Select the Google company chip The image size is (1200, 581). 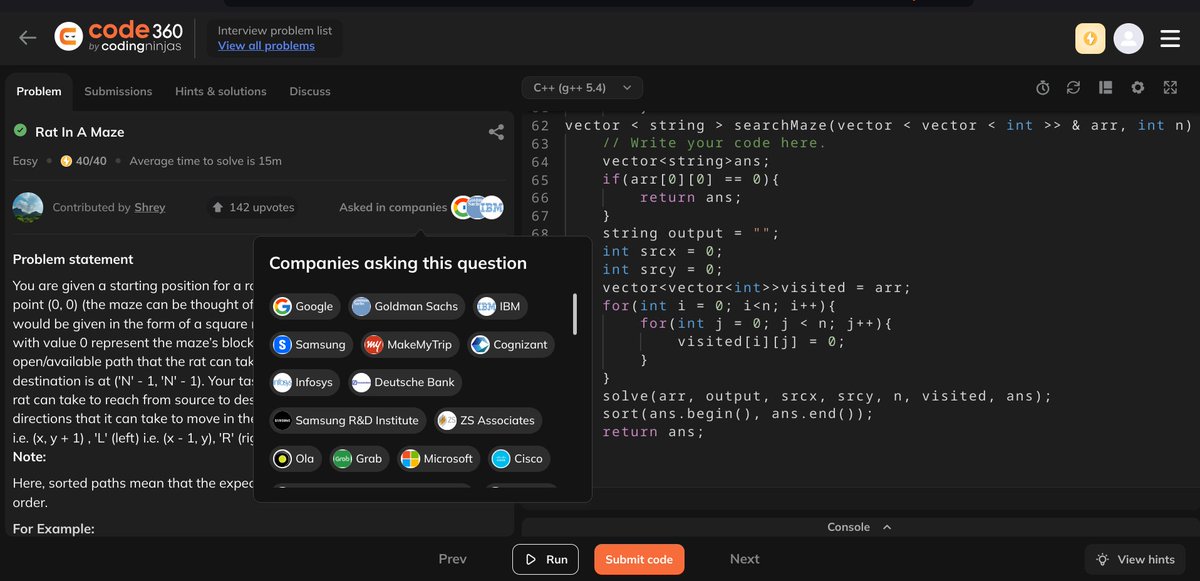point(304,306)
